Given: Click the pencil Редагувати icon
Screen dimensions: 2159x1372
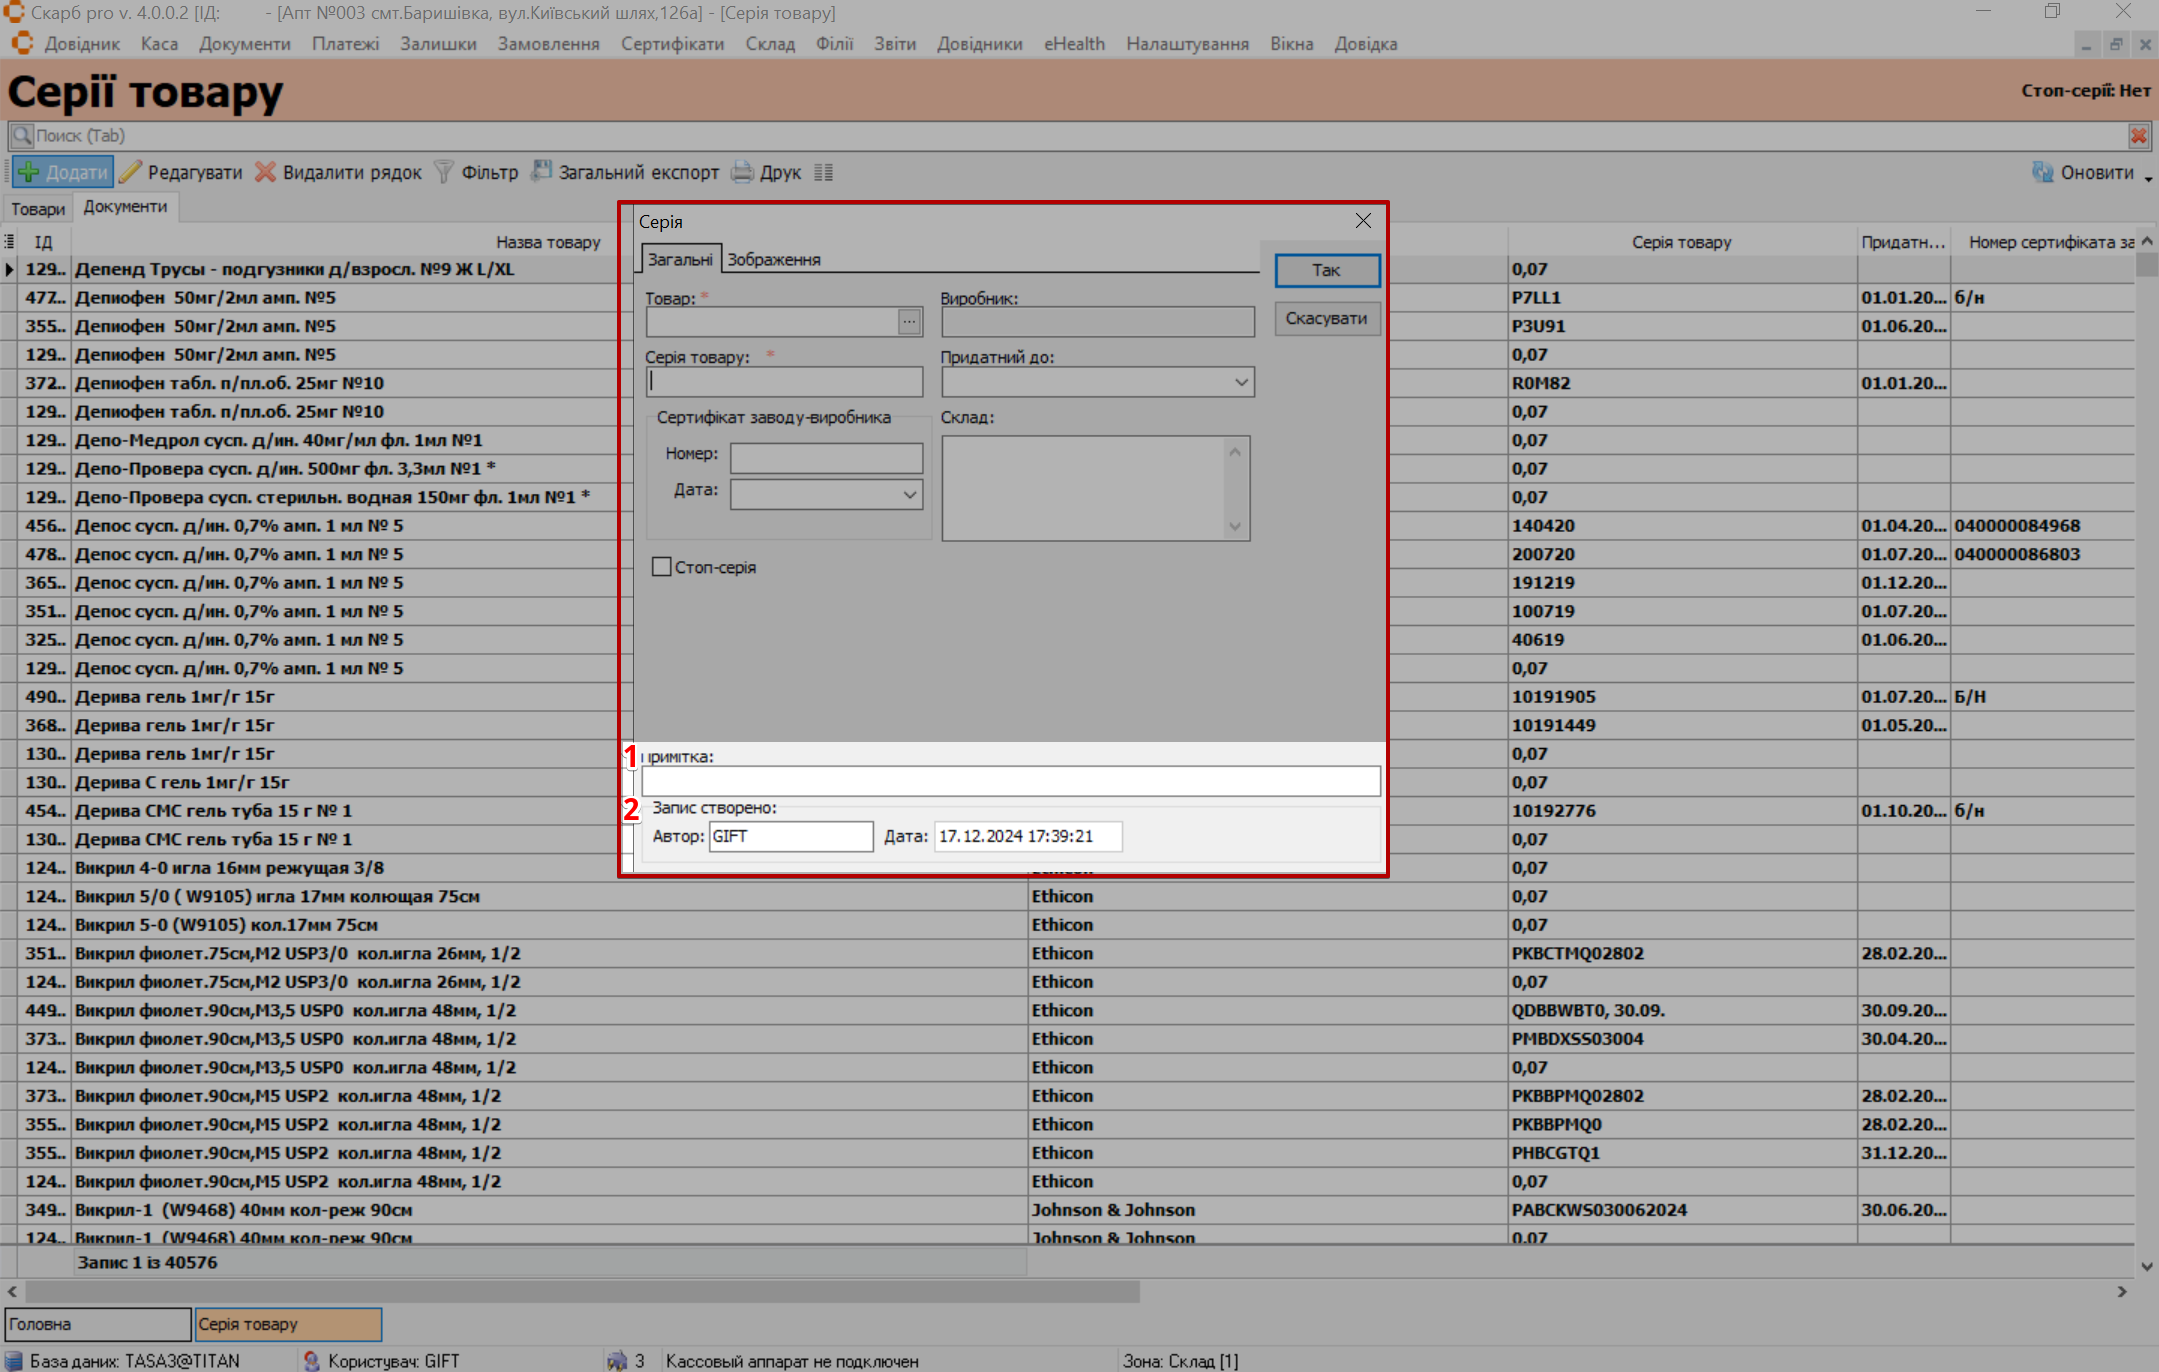Looking at the screenshot, I should (131, 172).
